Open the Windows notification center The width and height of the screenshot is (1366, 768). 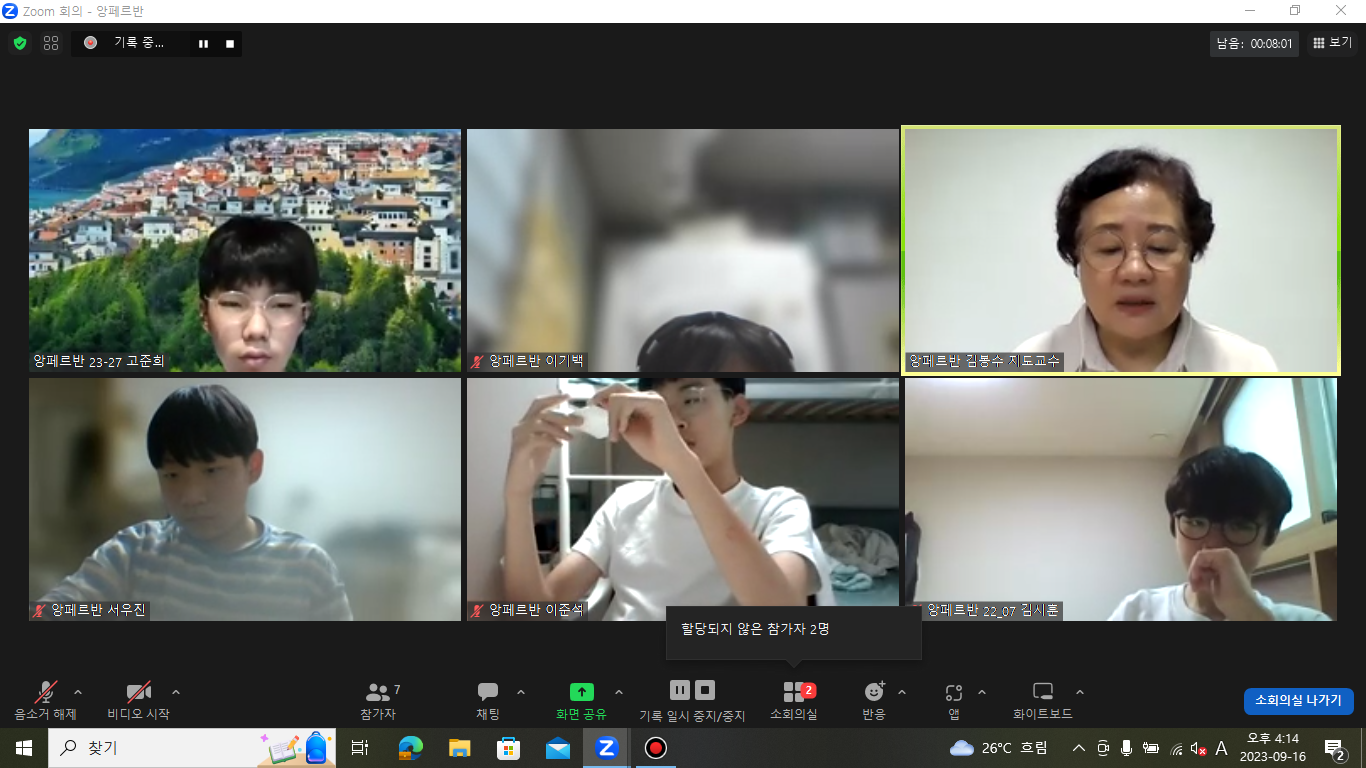click(x=1334, y=748)
